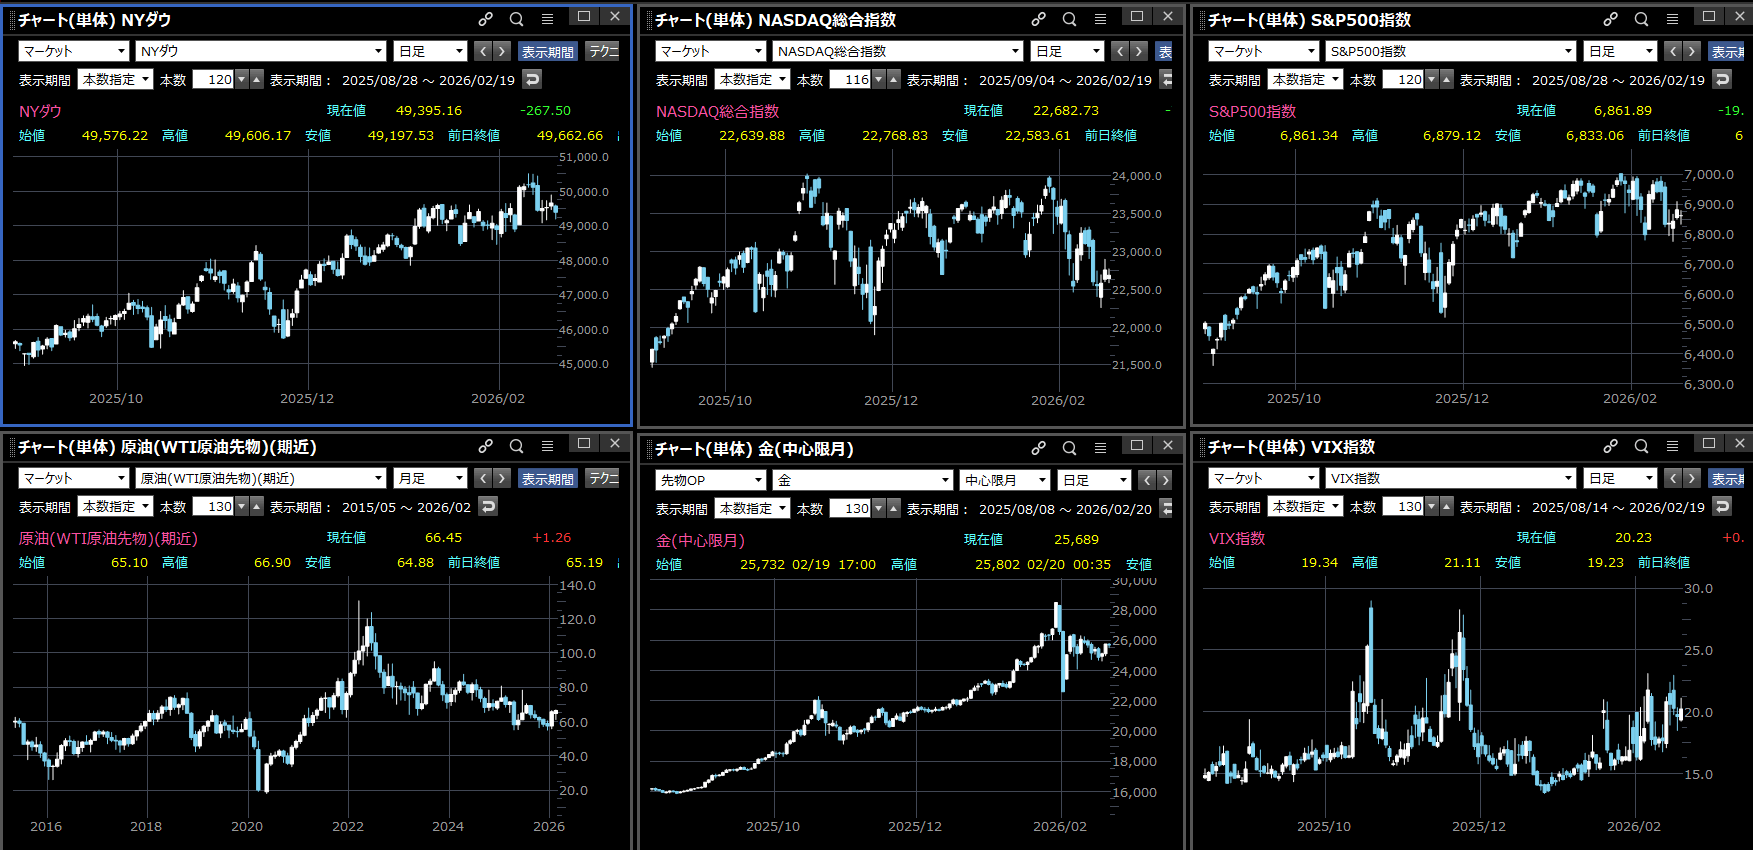Go to previous period in NYダウ chart
Image resolution: width=1753 pixels, height=850 pixels.
point(483,51)
